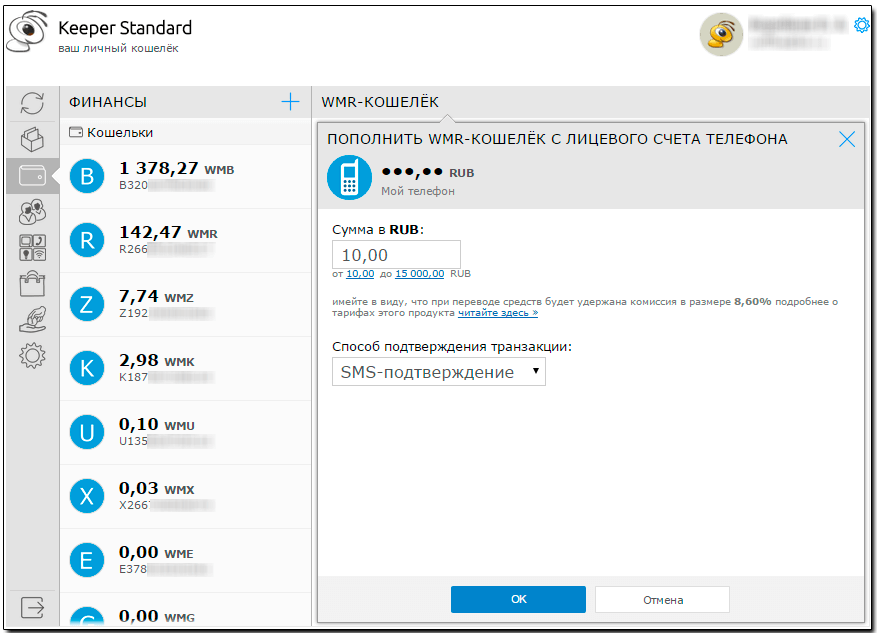Close the top-up dialog with X
Viewport: 877px width, 633px height.
click(x=847, y=139)
